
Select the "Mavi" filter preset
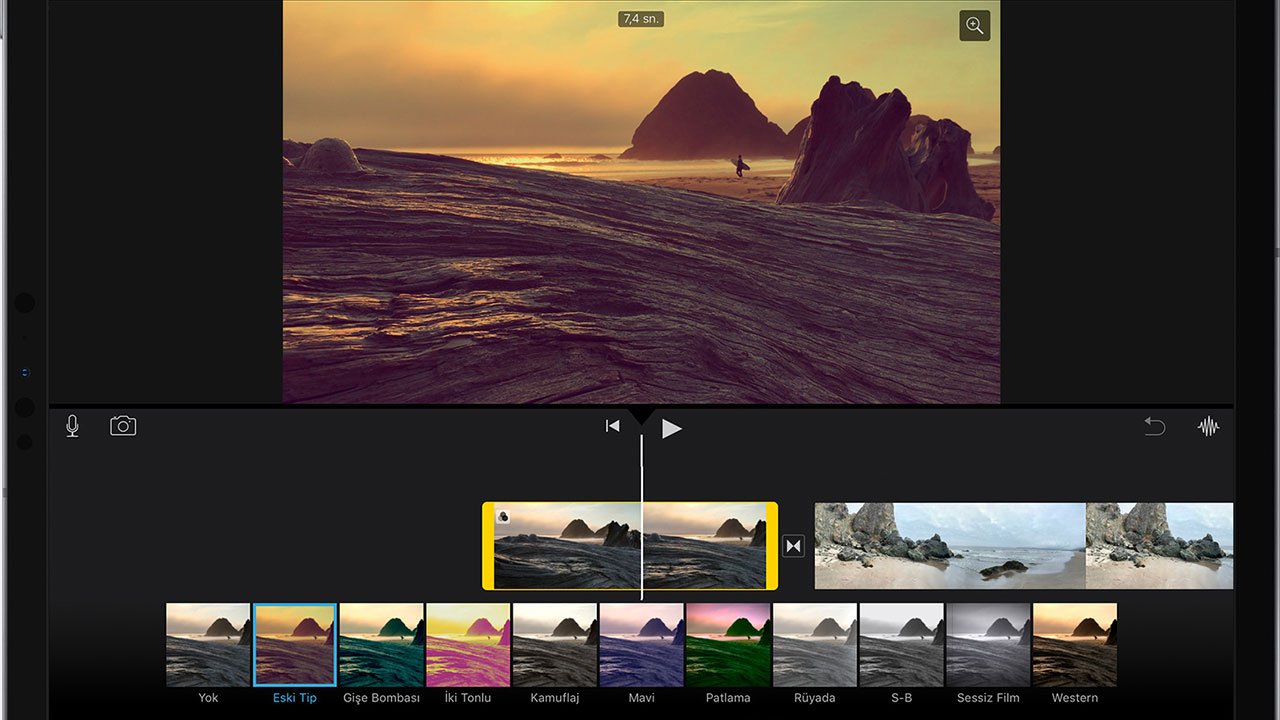pos(642,644)
